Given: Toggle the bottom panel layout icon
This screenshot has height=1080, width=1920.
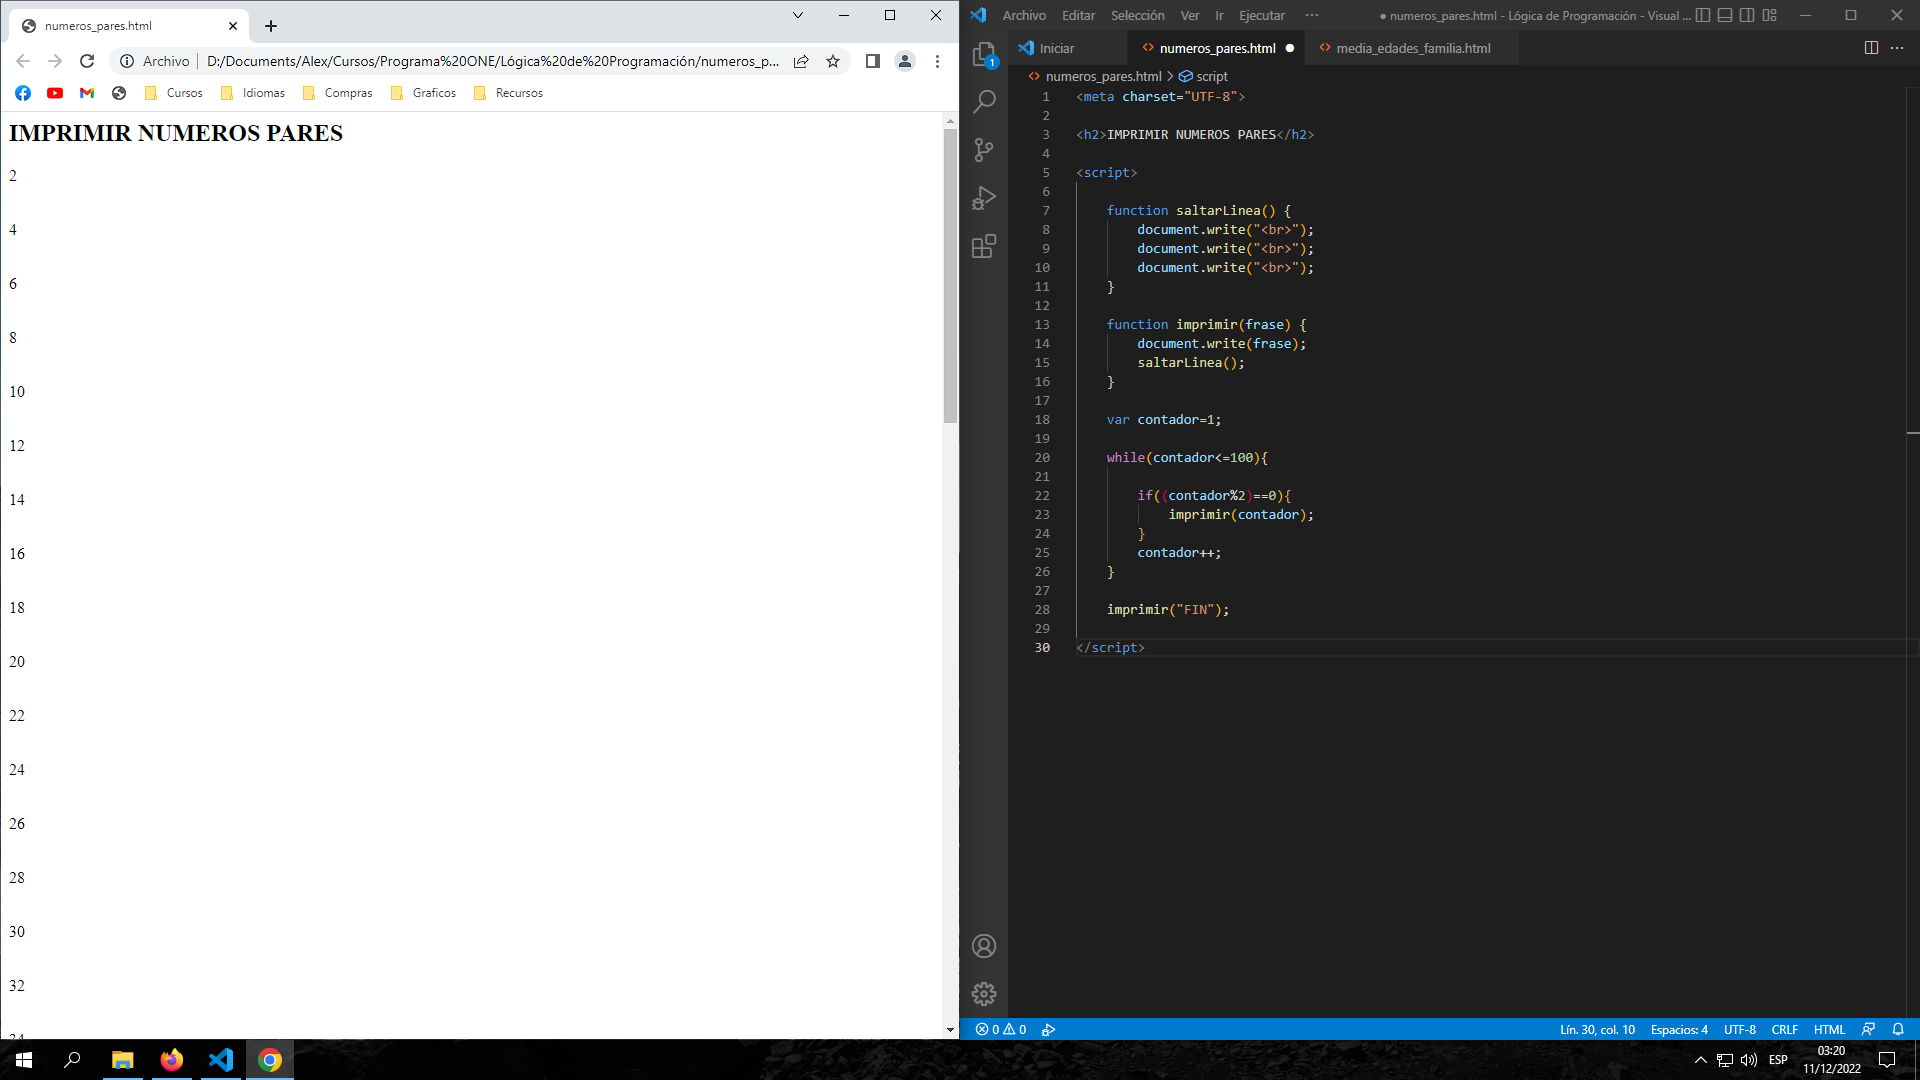Looking at the screenshot, I should 1725,15.
